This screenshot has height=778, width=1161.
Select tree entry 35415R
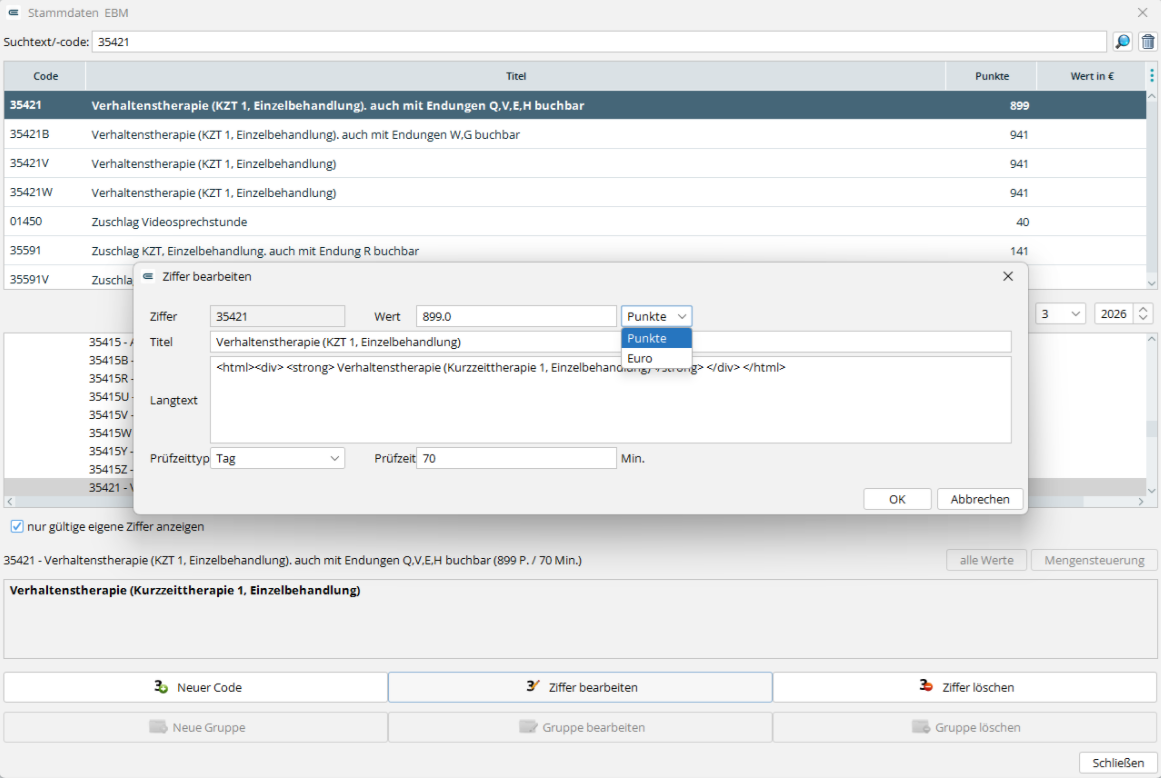(111, 378)
